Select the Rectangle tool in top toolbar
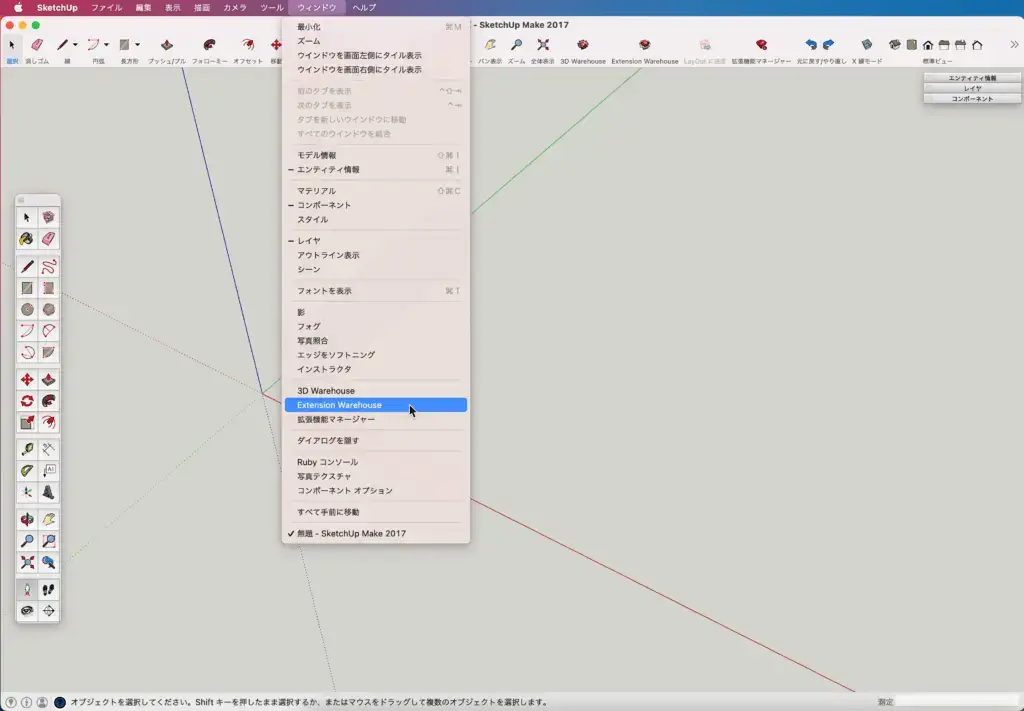This screenshot has width=1024, height=711. 125,45
